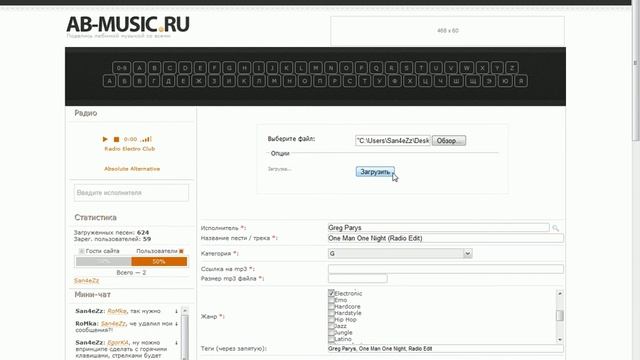The image size is (640, 360).
Task: Check the Latino genre checkbox
Action: pyautogui.click(x=331, y=339)
